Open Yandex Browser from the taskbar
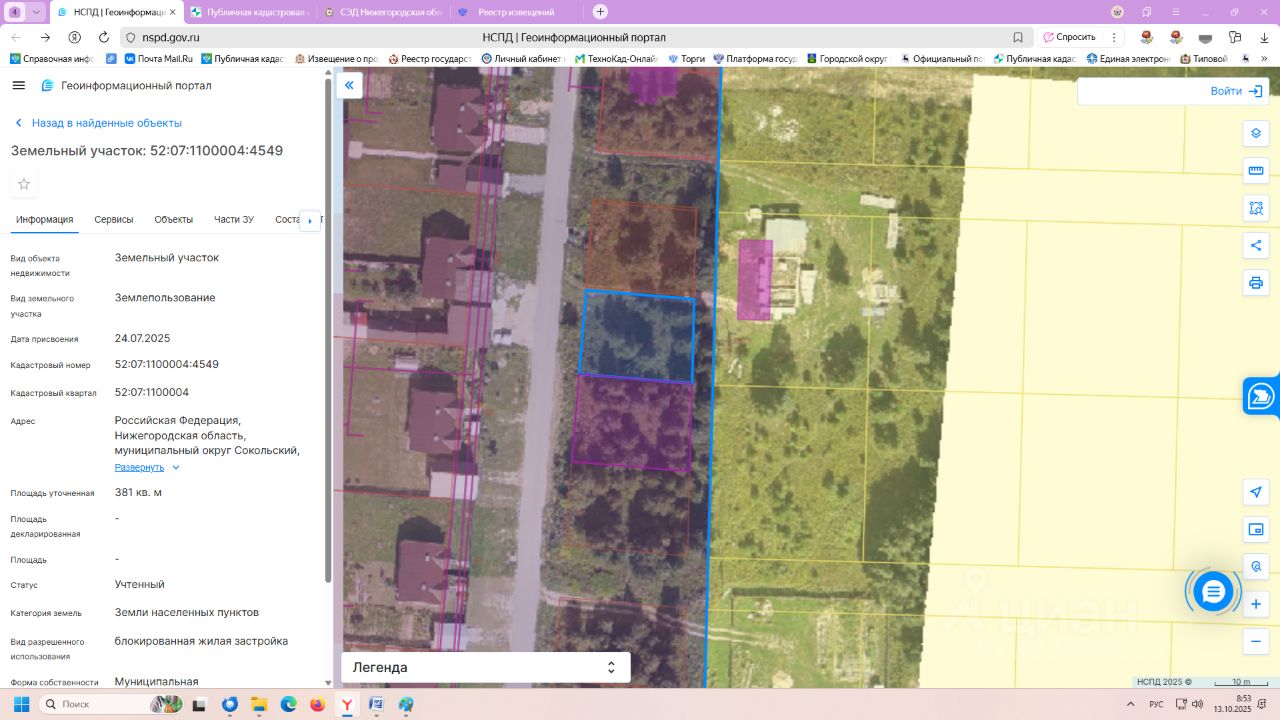The image size is (1280, 720). (347, 704)
